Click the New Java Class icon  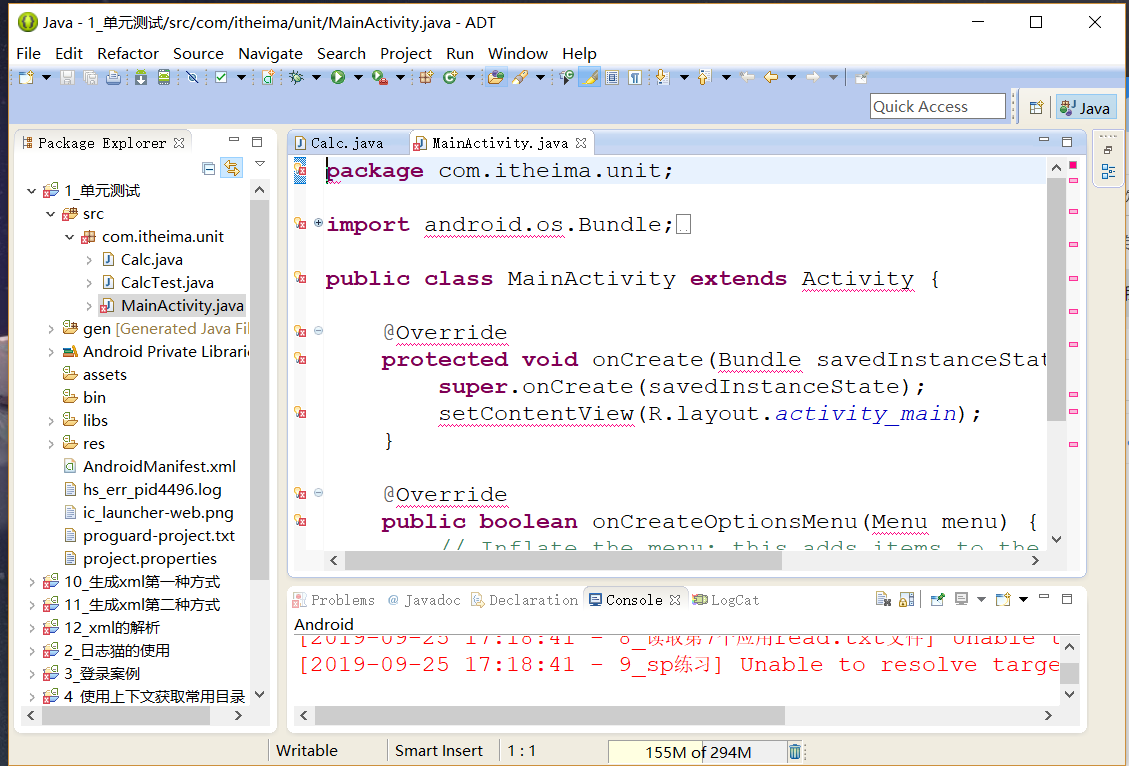(x=450, y=77)
